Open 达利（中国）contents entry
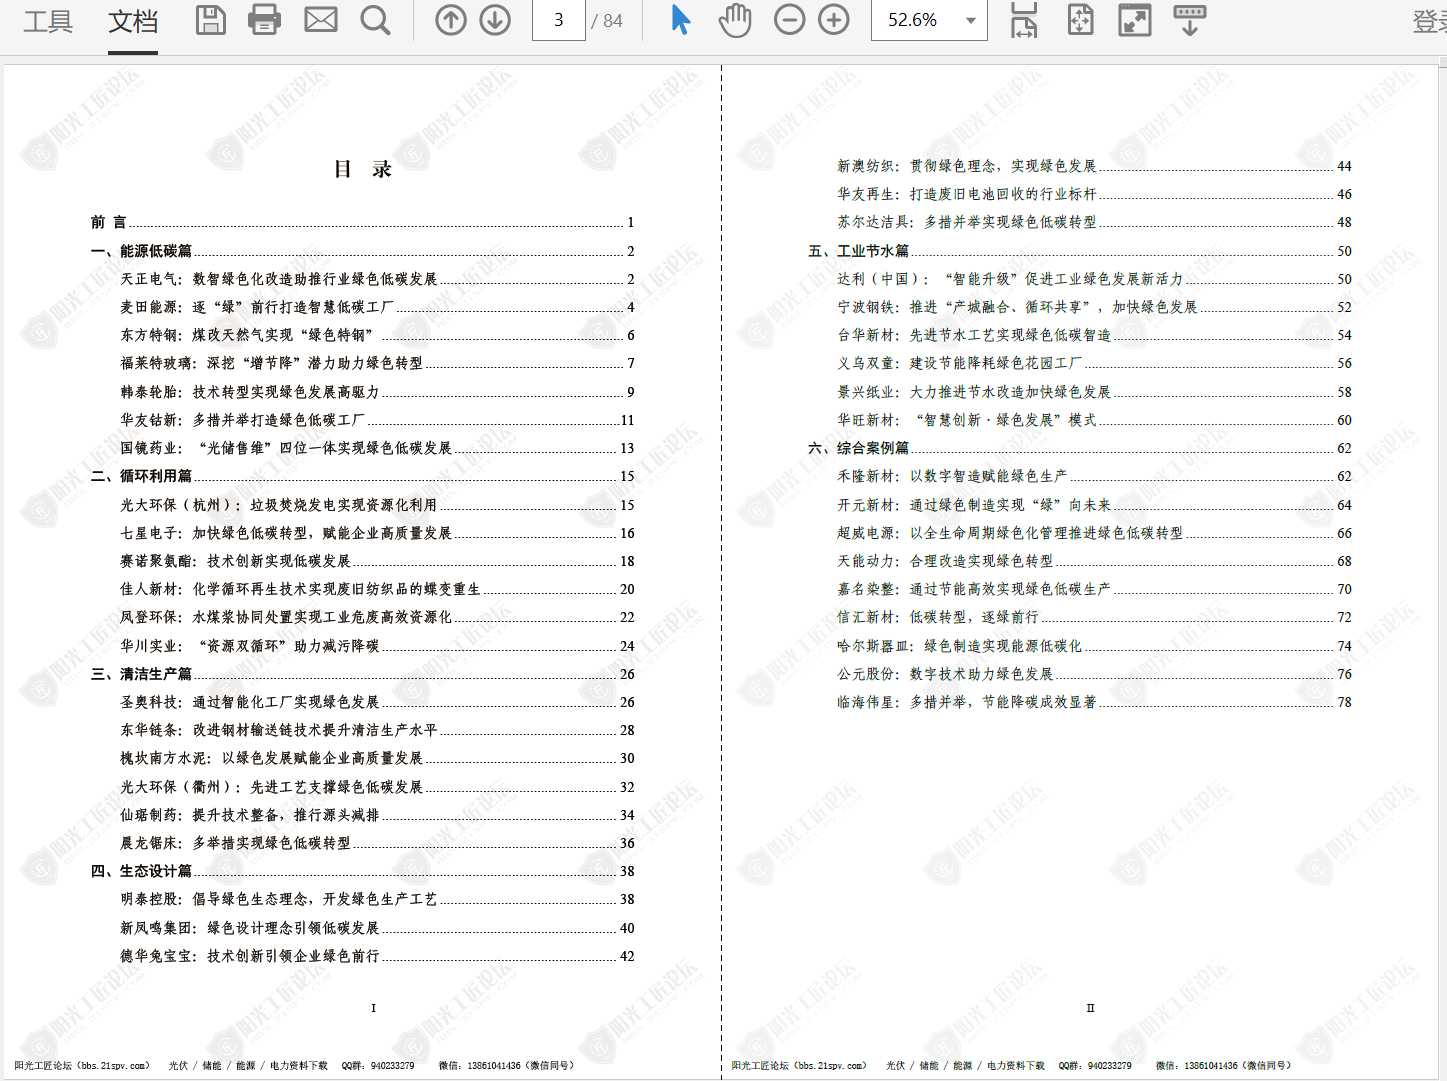 (1094, 279)
